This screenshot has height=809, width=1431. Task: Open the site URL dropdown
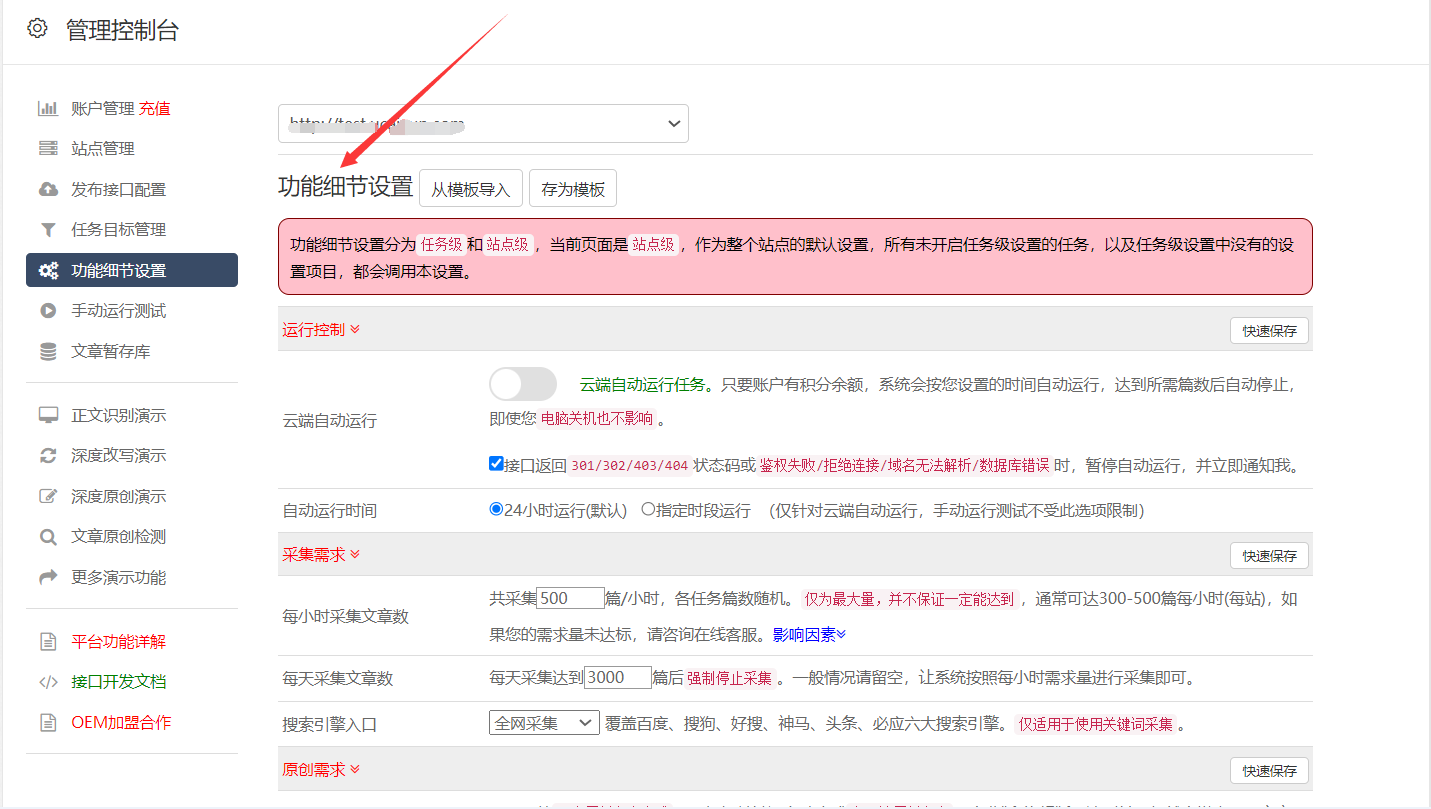click(483, 124)
